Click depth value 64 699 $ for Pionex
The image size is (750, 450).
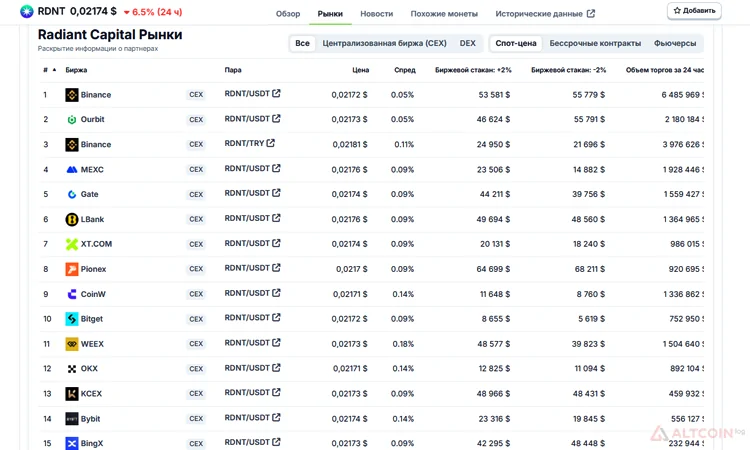[493, 269]
